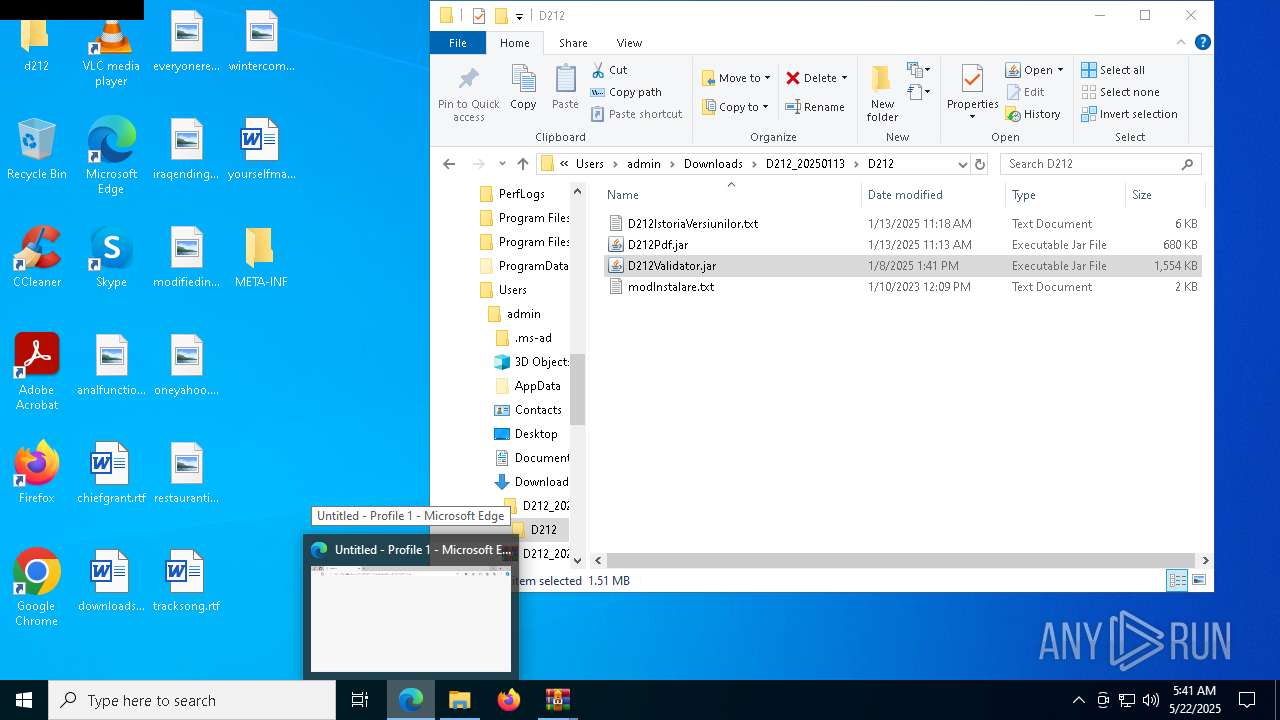Switch to the Home ribbon tab
Viewport: 1280px width, 720px height.
[515, 43]
